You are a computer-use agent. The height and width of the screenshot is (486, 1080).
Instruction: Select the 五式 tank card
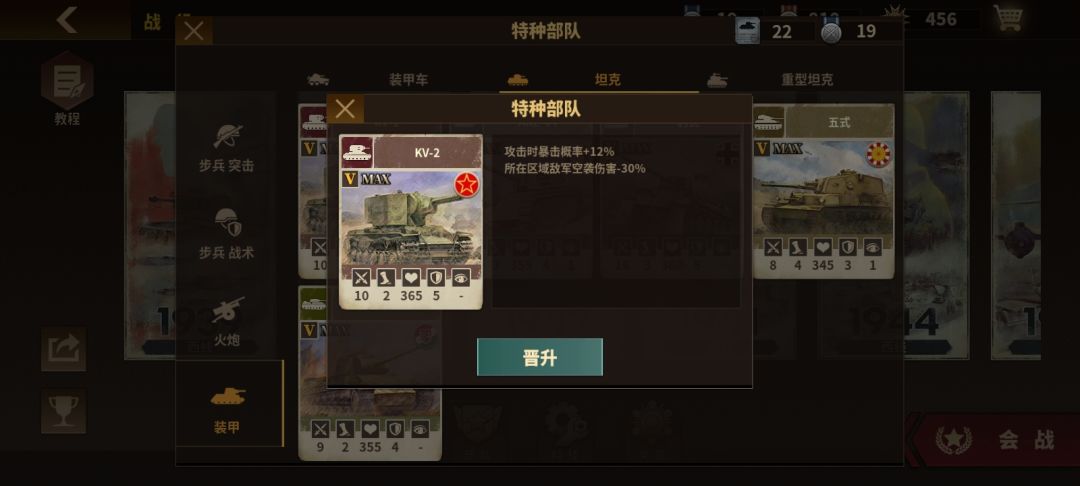tap(823, 191)
